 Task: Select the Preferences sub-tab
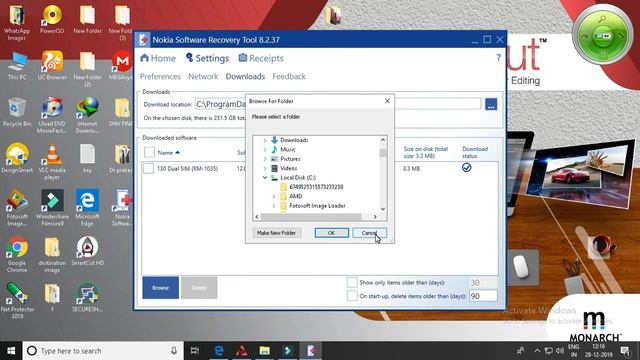(x=160, y=76)
